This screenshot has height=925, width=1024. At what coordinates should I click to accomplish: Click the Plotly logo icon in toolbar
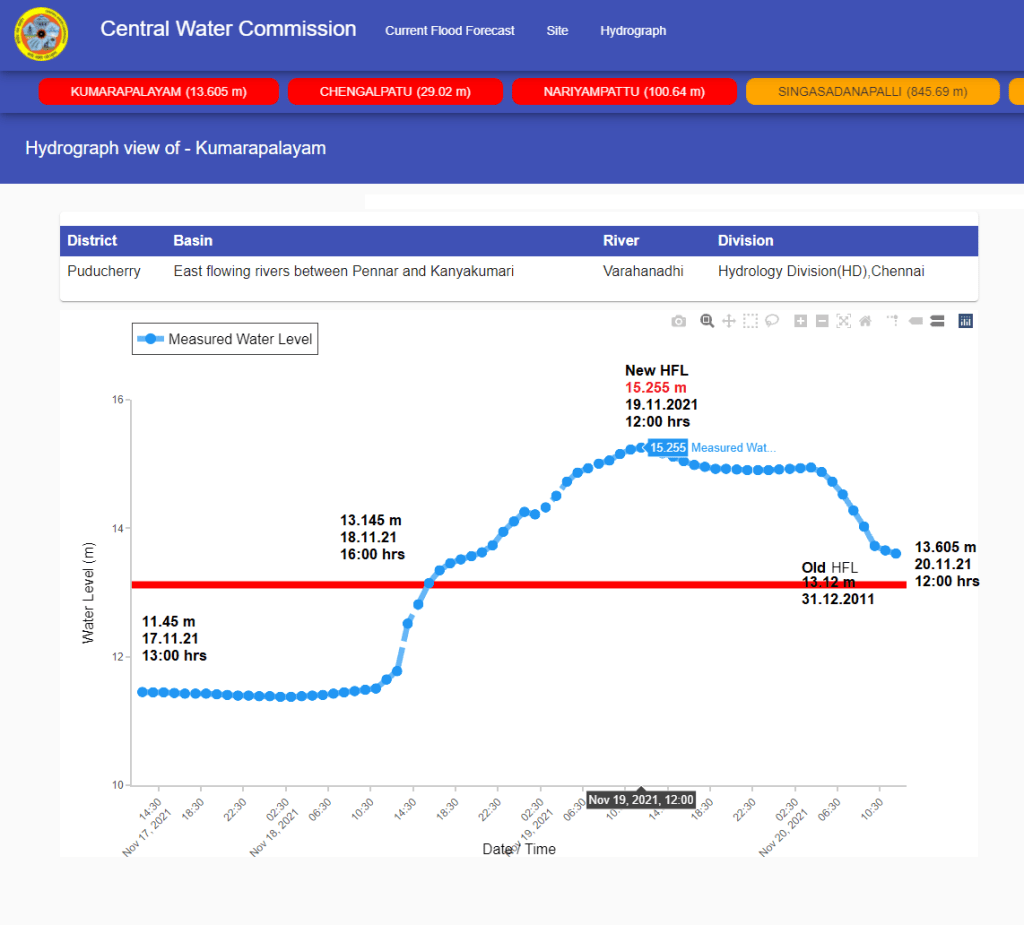[966, 321]
